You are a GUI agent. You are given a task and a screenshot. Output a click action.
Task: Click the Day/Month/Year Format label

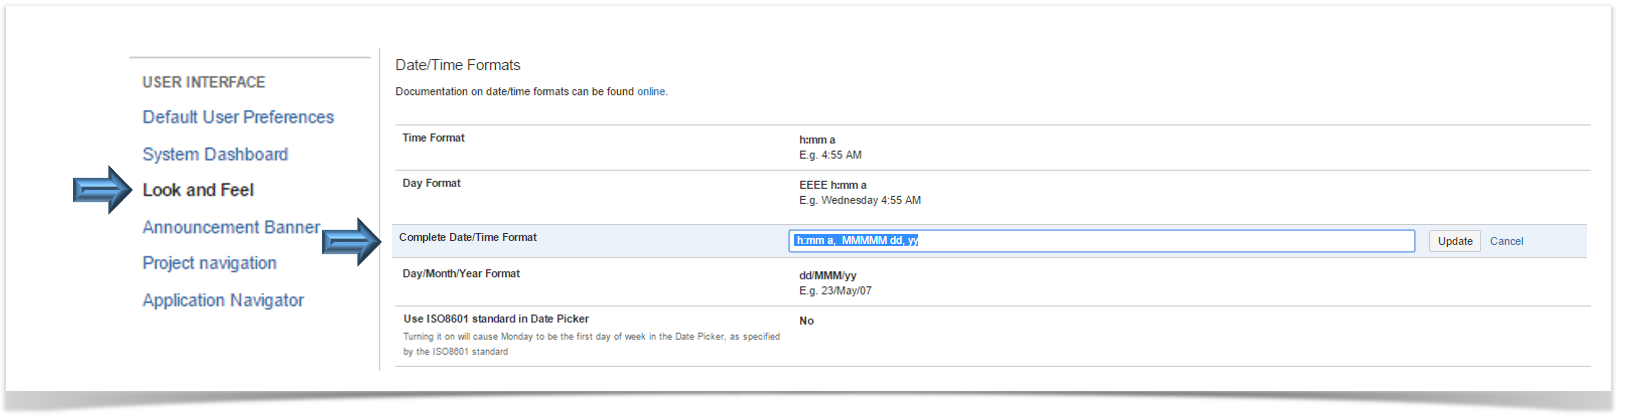pyautogui.click(x=461, y=273)
